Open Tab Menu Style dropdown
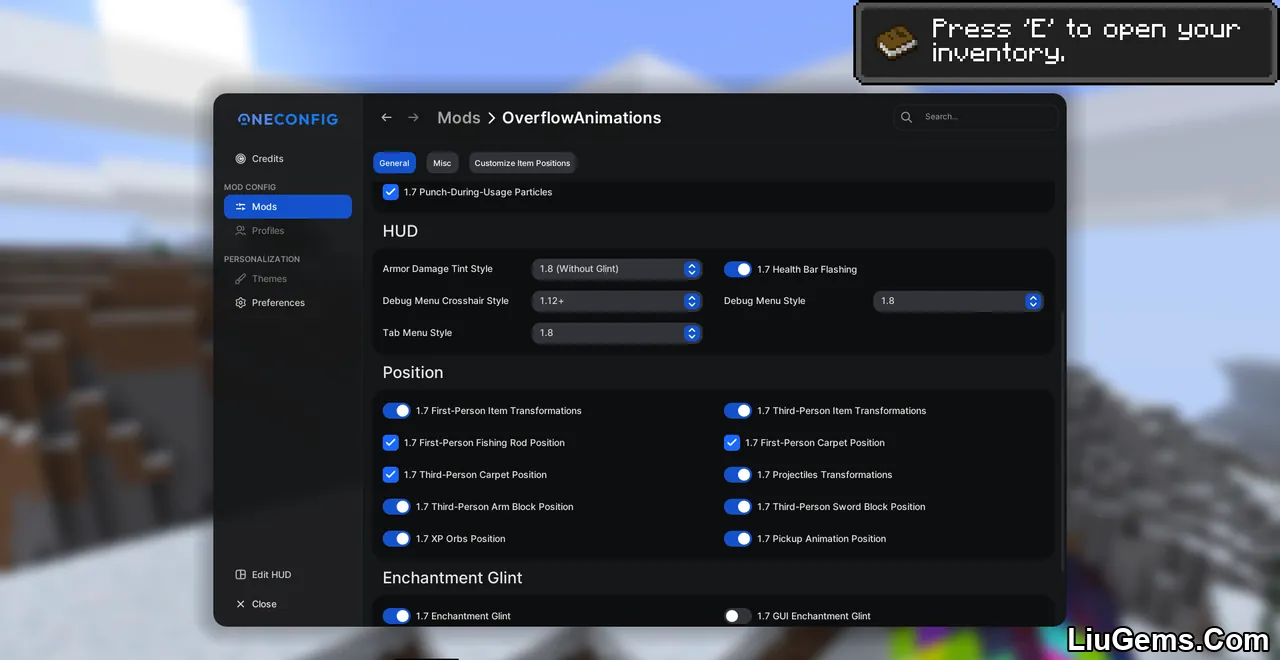This screenshot has height=660, width=1280. 617,333
